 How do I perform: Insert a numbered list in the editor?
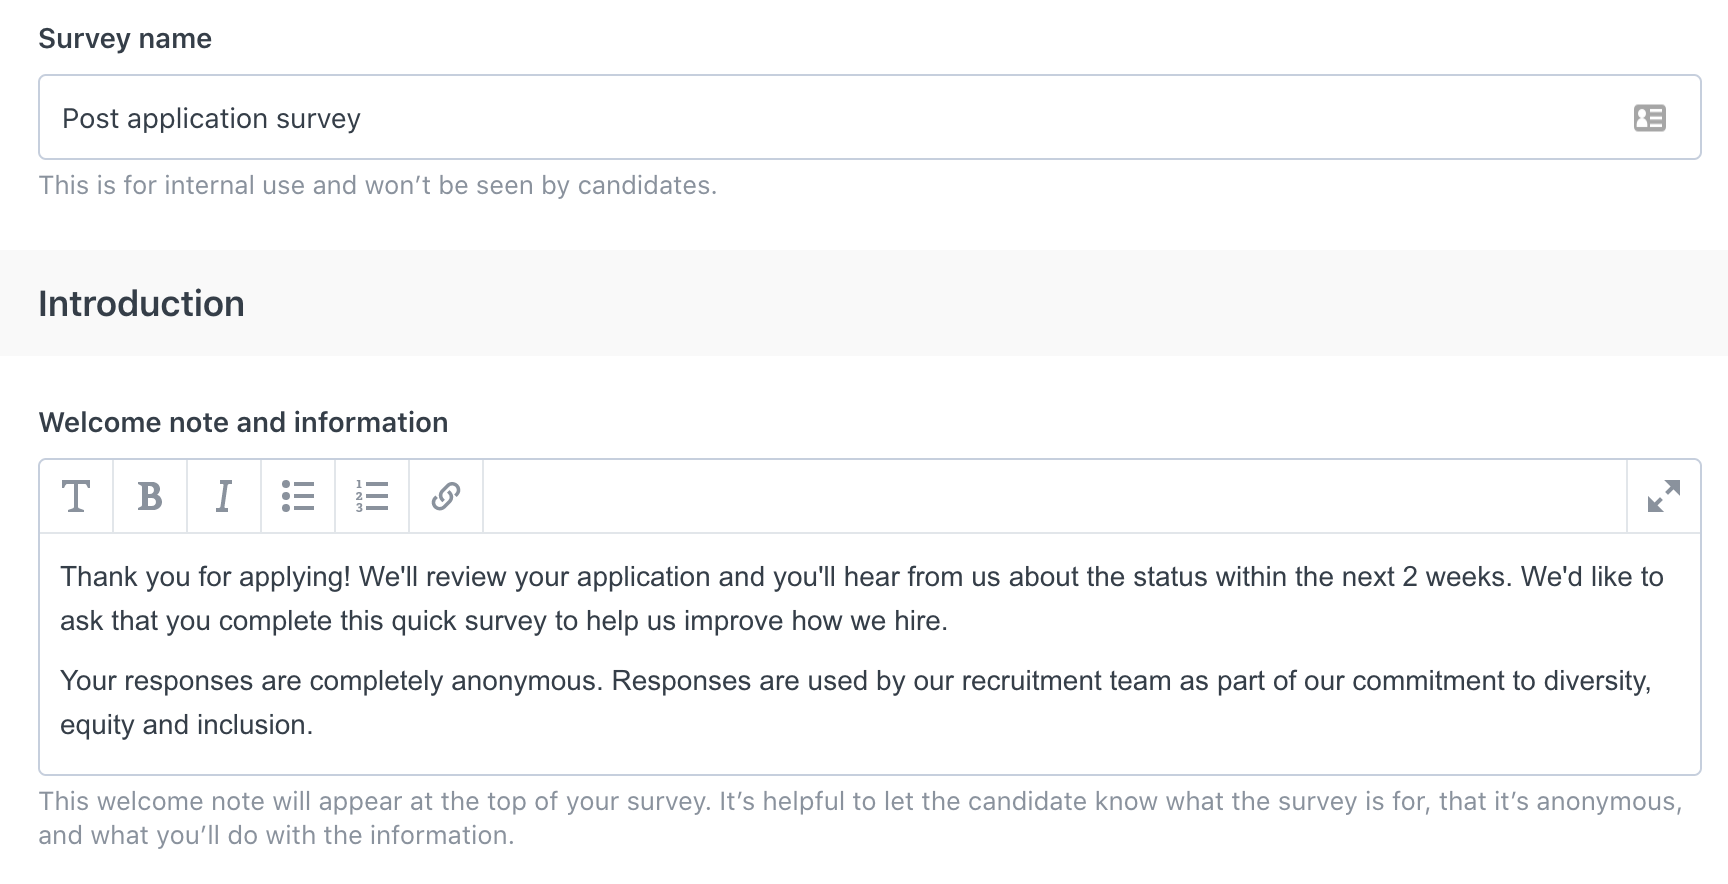372,496
